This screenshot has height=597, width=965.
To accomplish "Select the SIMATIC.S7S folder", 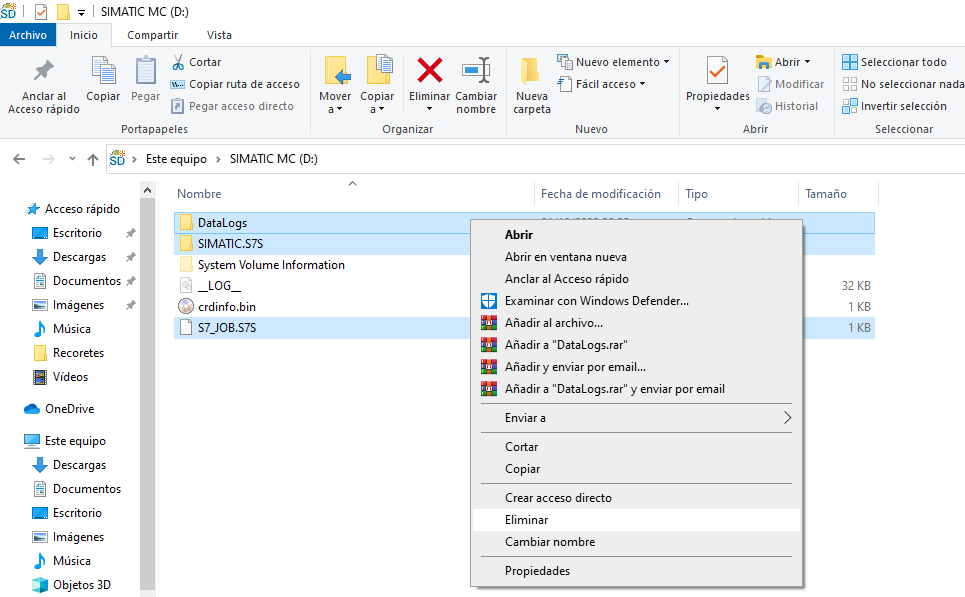I will 230,244.
